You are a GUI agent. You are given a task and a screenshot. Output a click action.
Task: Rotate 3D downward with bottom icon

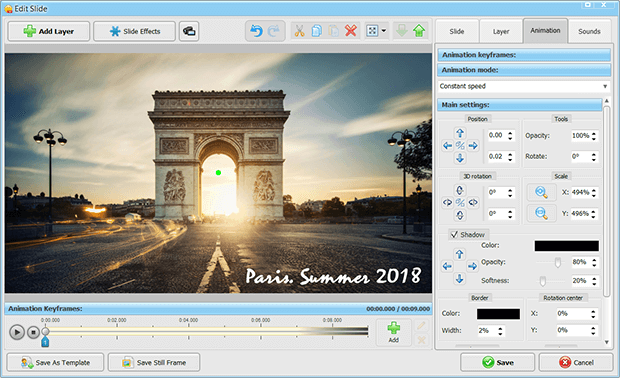(459, 215)
